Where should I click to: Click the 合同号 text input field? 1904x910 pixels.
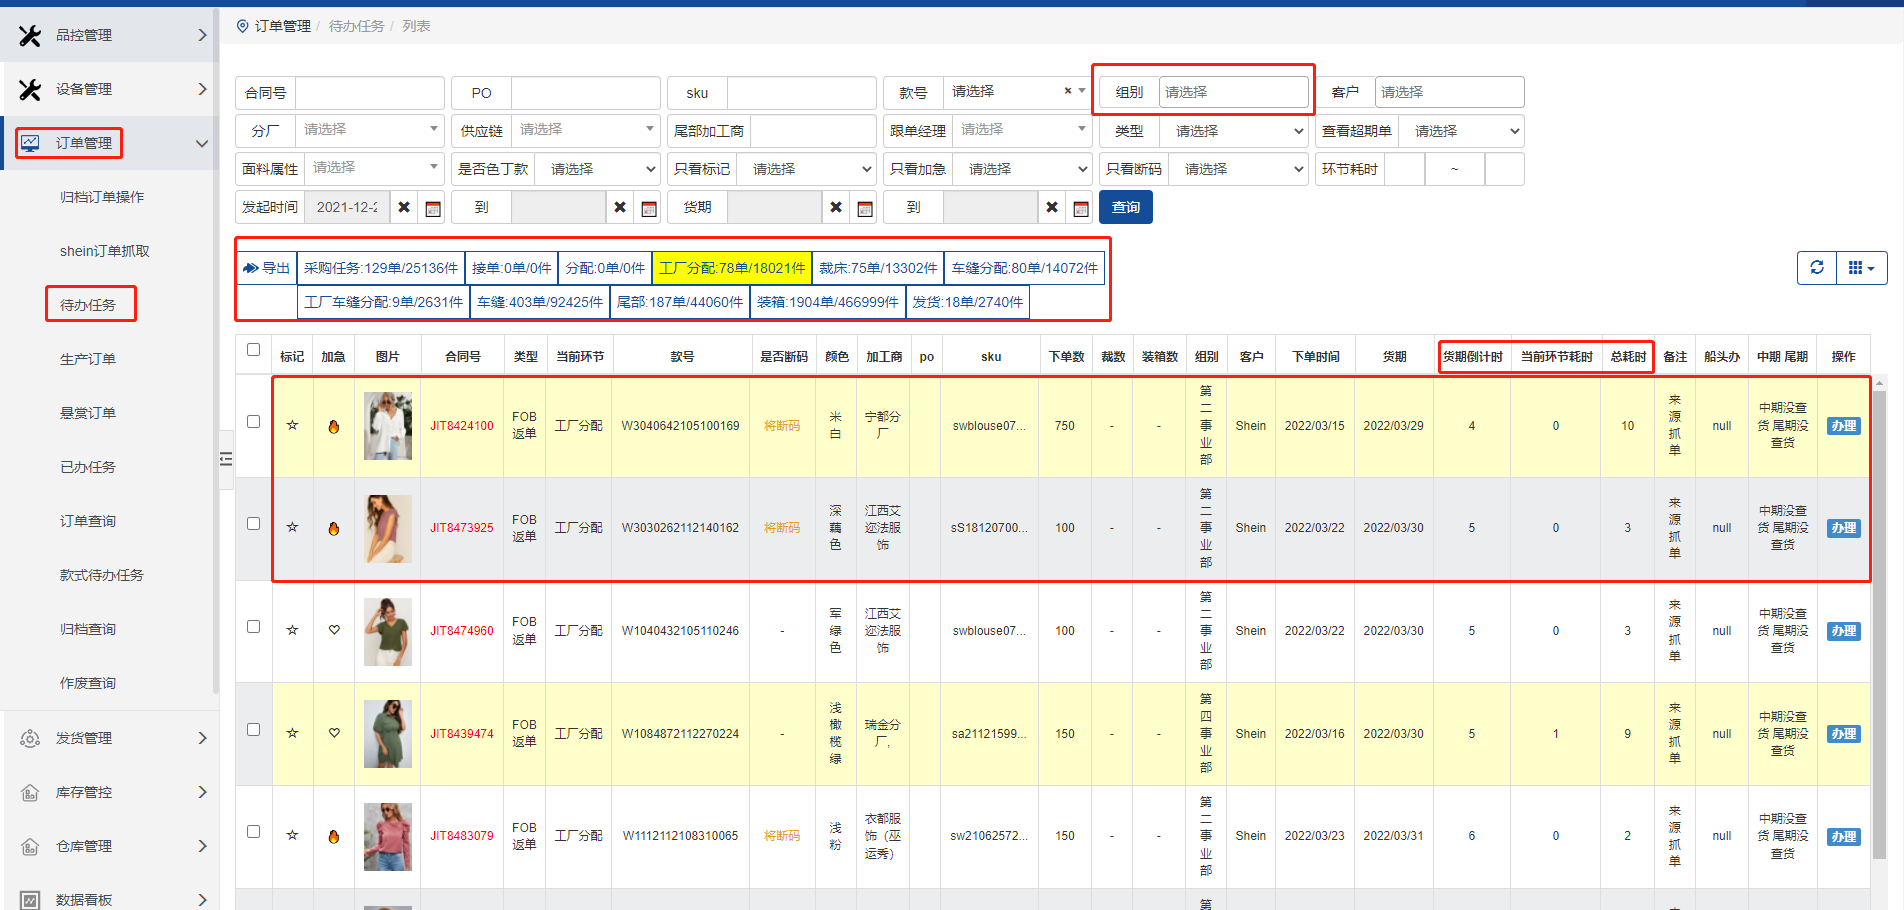click(x=369, y=93)
